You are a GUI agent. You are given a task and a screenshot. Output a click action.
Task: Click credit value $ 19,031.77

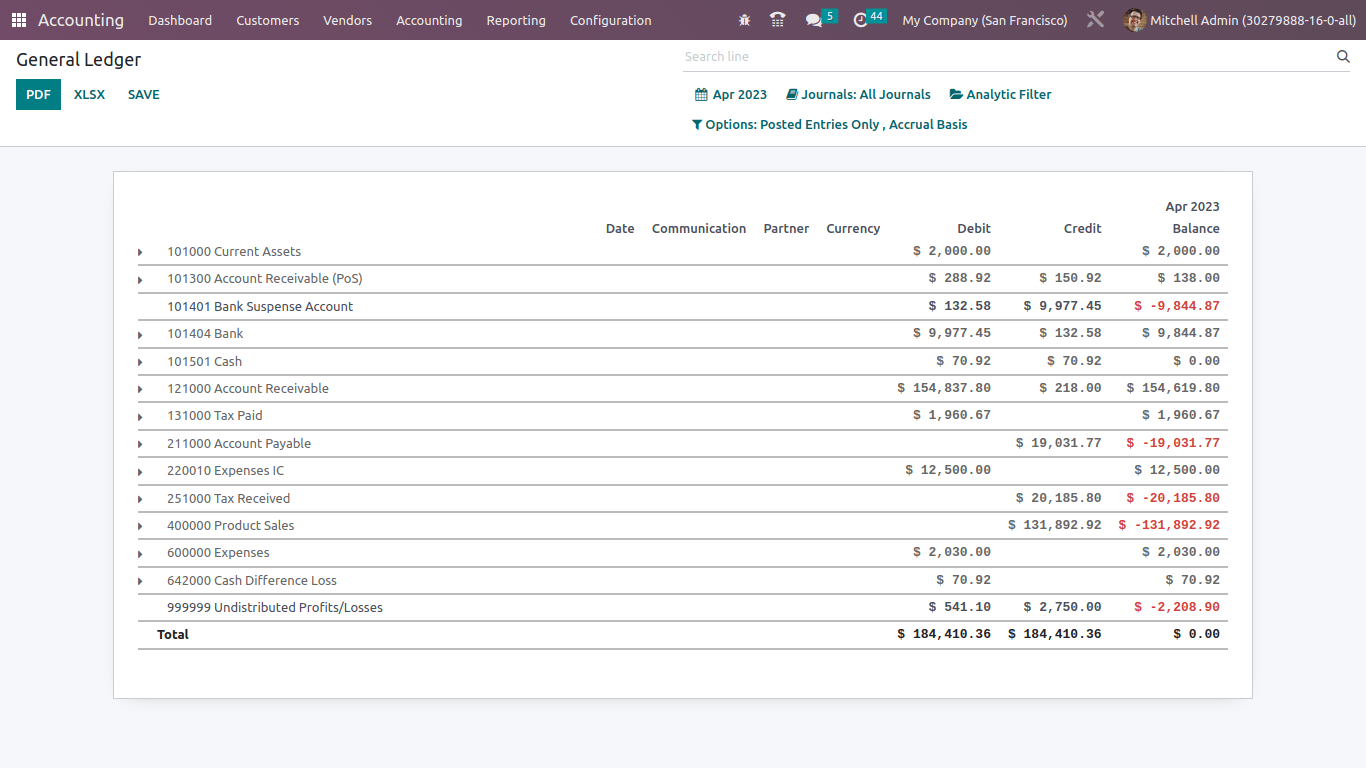pos(1058,443)
